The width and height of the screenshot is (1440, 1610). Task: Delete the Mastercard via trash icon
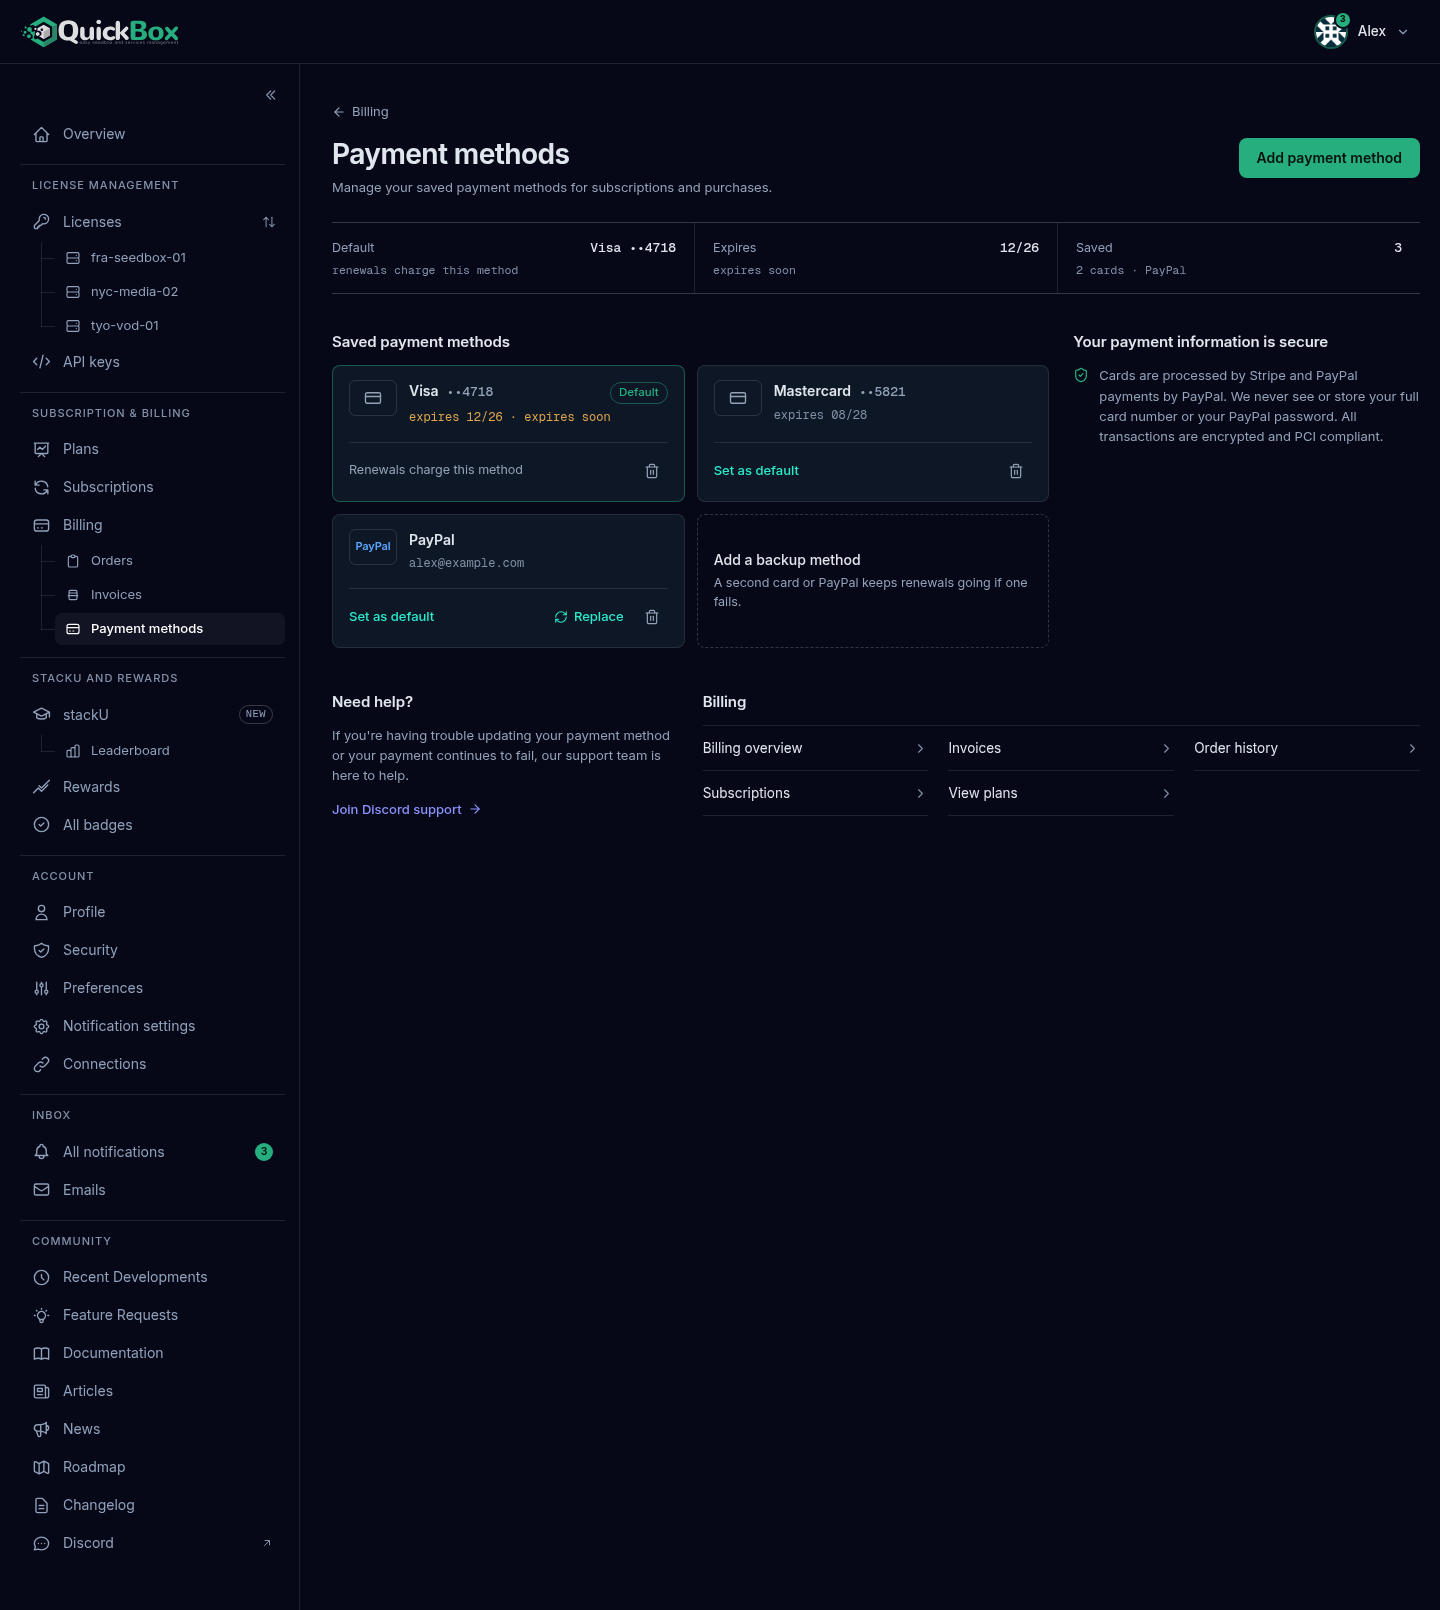(x=1016, y=471)
